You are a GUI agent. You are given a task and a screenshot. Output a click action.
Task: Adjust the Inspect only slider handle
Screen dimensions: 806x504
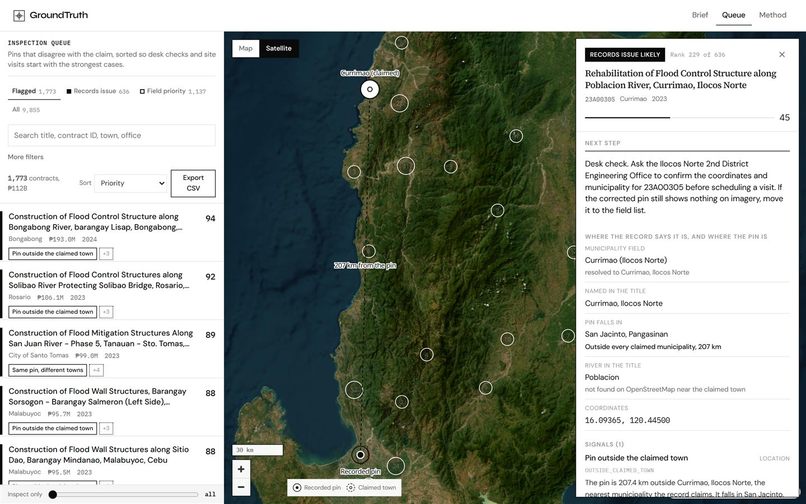52,494
